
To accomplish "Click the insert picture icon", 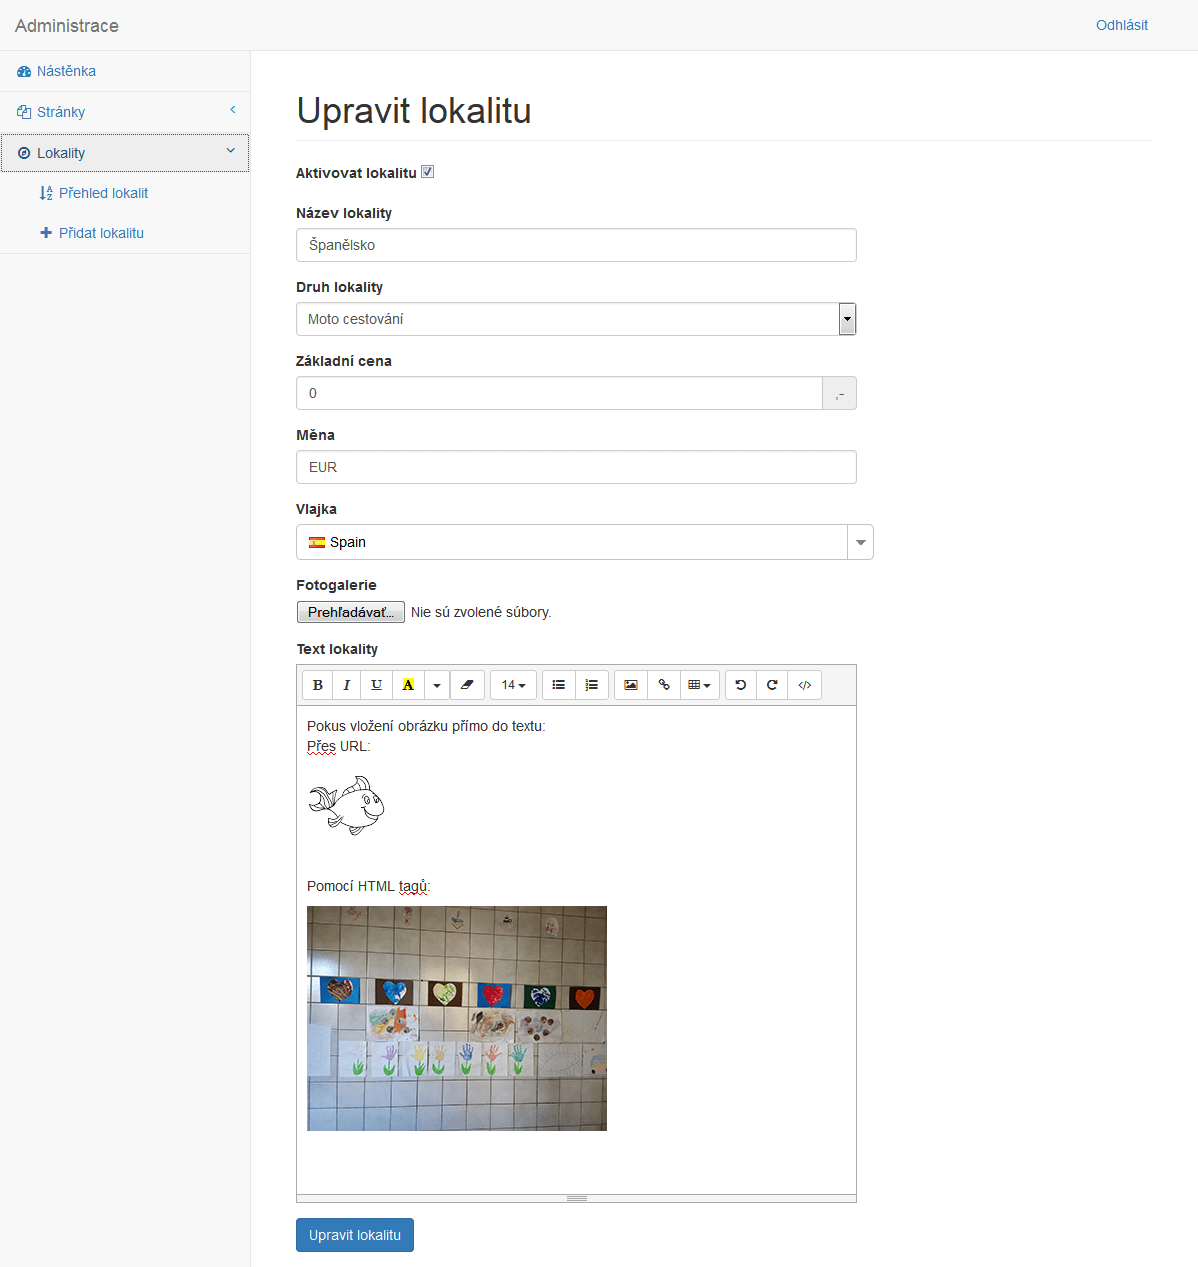I will coord(631,685).
